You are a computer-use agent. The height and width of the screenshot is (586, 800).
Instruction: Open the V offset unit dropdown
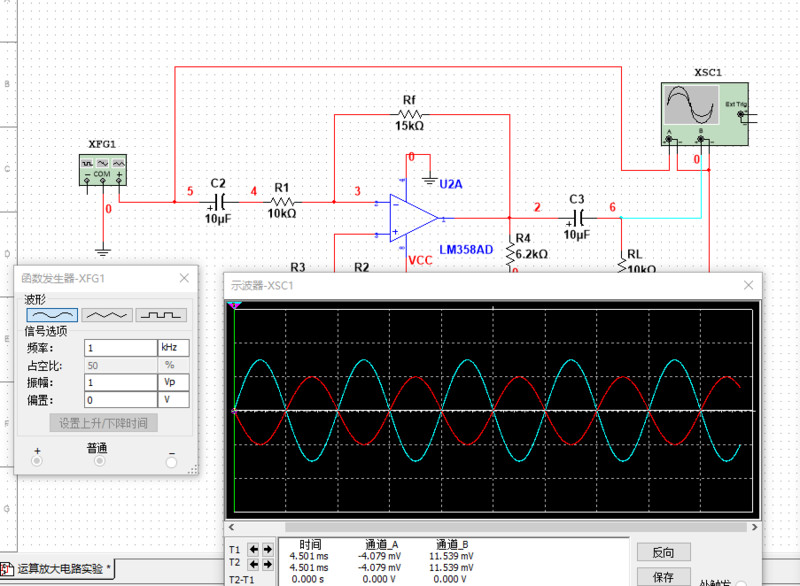173,399
